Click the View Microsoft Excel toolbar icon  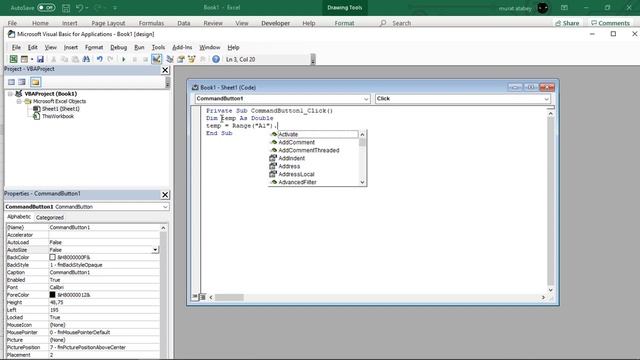[x=13, y=59]
